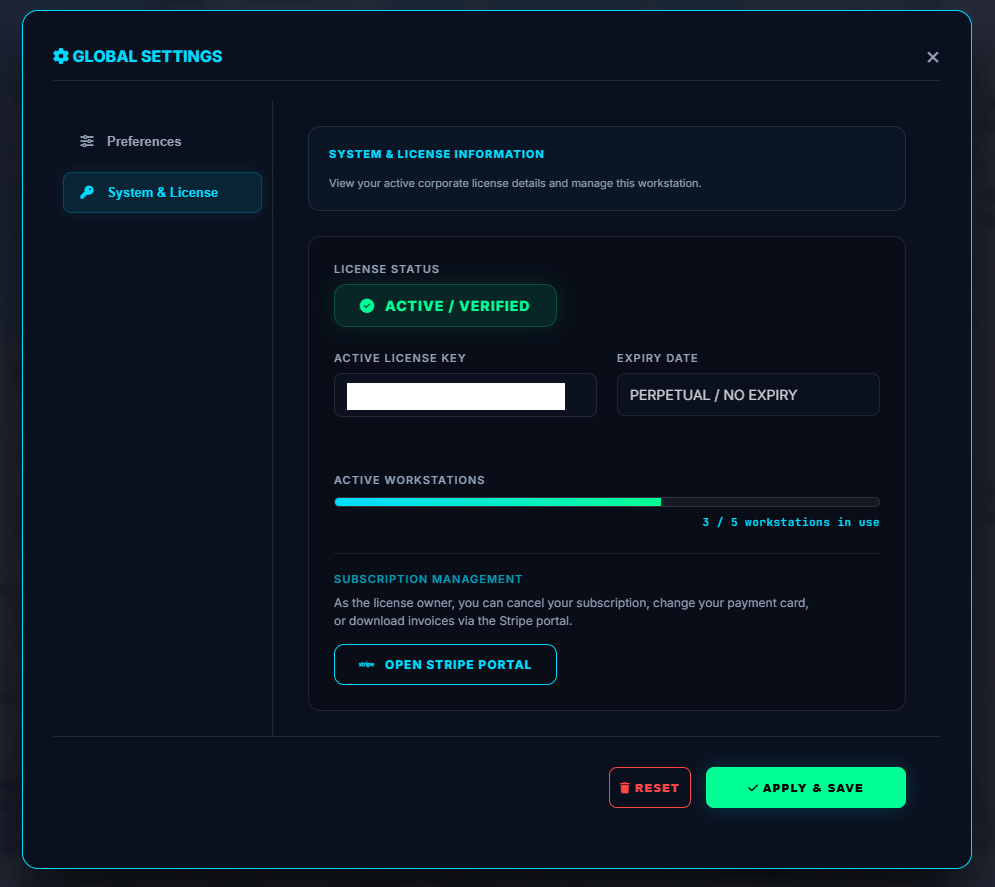The image size is (995, 887).
Task: Click the Active / Verified status badge
Action: 445,305
